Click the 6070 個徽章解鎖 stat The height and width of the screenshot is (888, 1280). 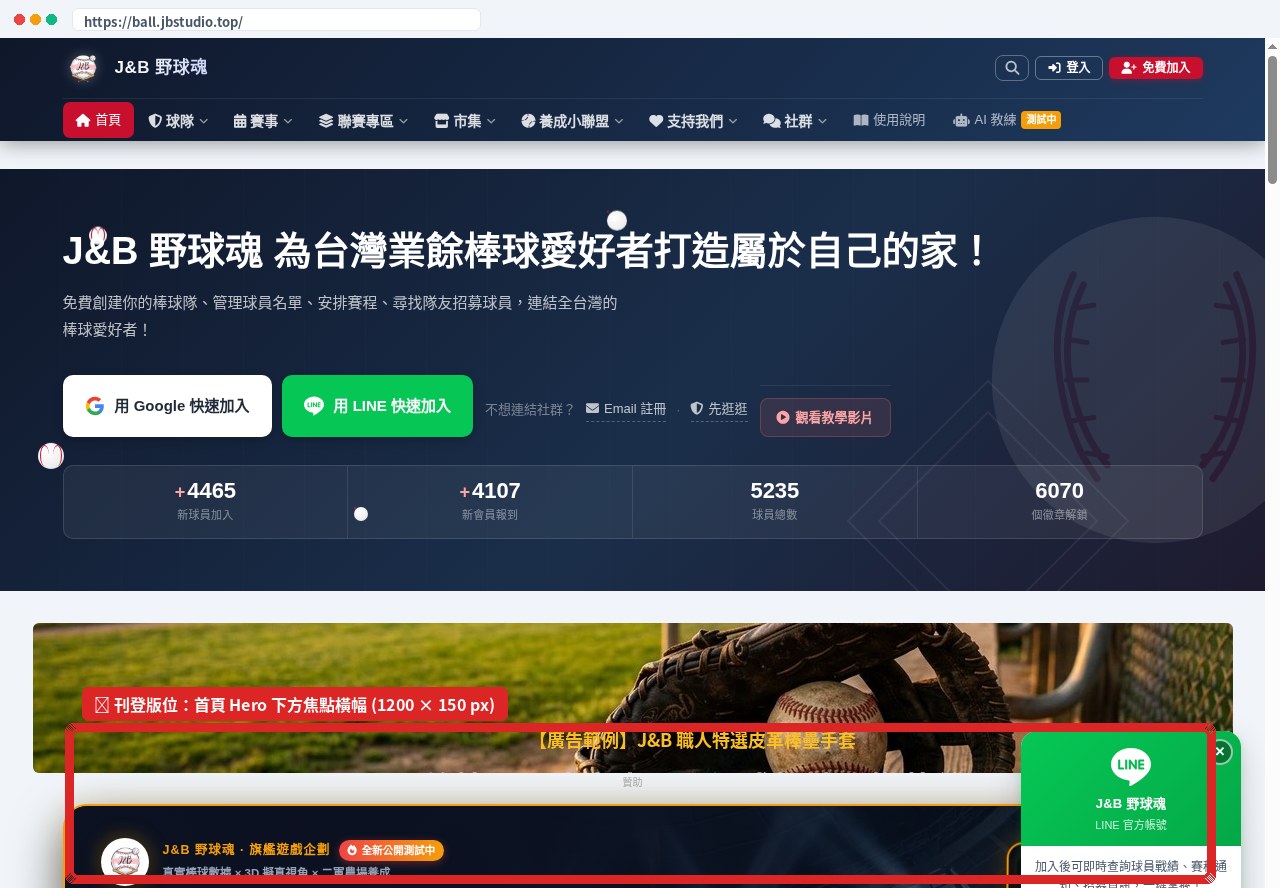1059,502
